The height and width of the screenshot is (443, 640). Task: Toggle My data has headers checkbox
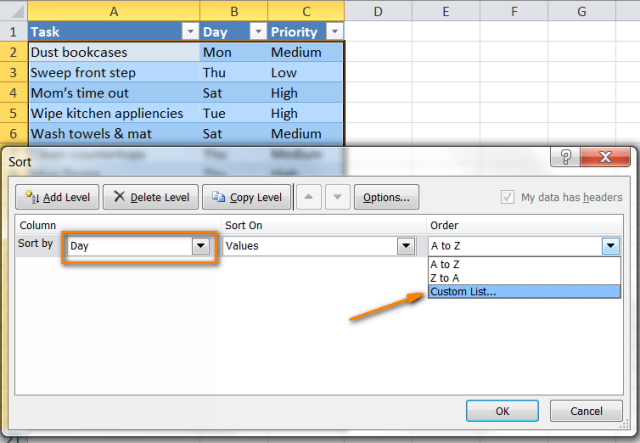(508, 197)
